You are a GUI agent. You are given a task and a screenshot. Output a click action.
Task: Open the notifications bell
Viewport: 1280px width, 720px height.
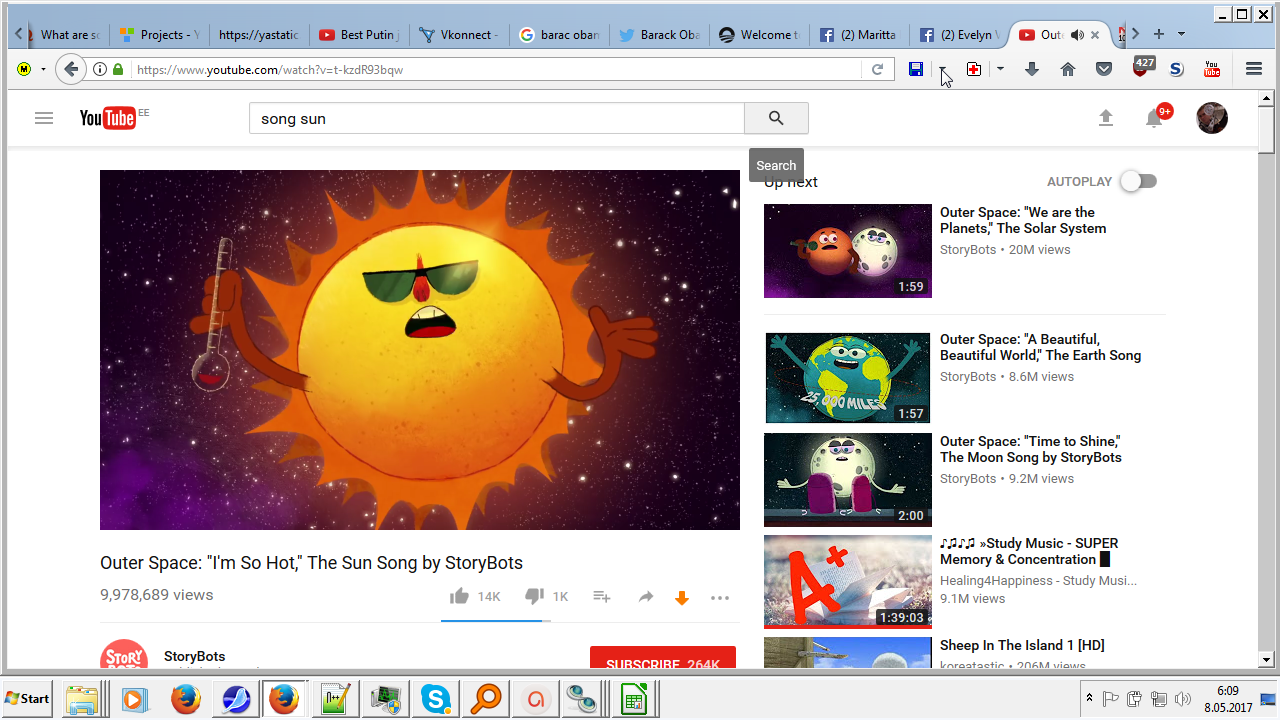click(1154, 118)
